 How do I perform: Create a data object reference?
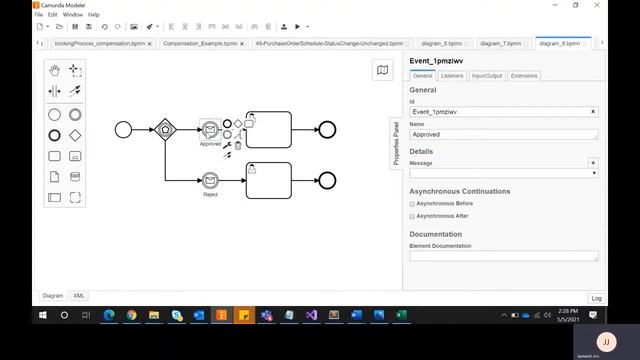[x=54, y=177]
